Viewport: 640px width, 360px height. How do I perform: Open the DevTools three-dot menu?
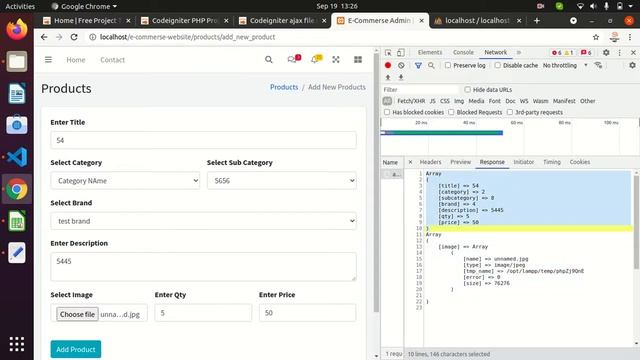(620, 53)
